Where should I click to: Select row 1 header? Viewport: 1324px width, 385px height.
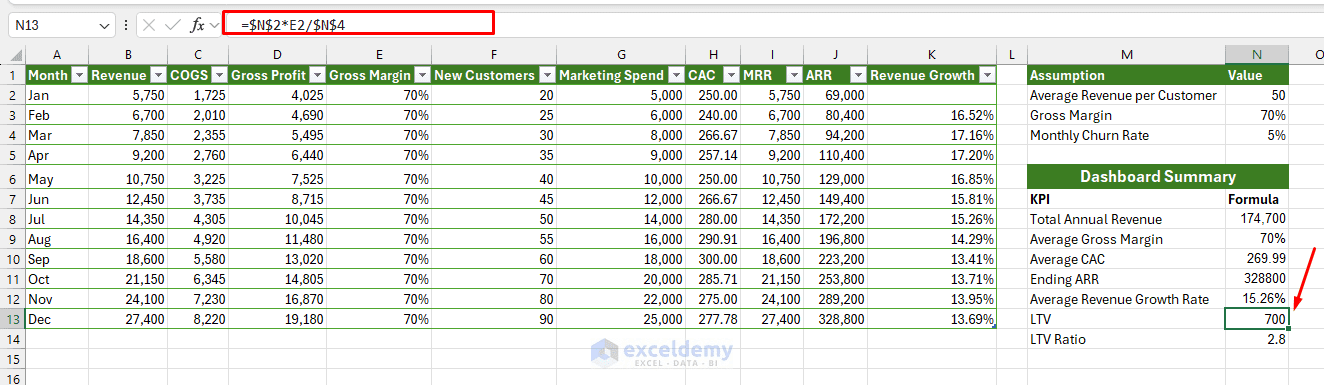(x=13, y=75)
